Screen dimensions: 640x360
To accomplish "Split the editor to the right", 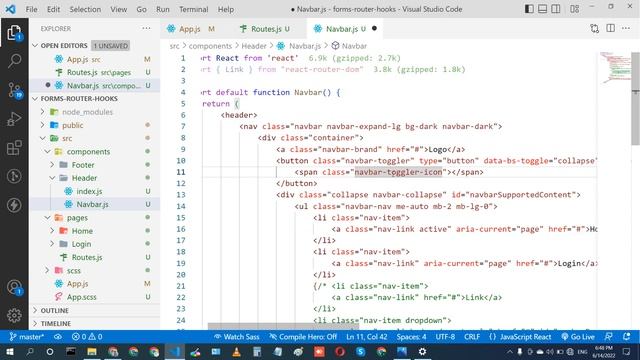I will [x=610, y=29].
